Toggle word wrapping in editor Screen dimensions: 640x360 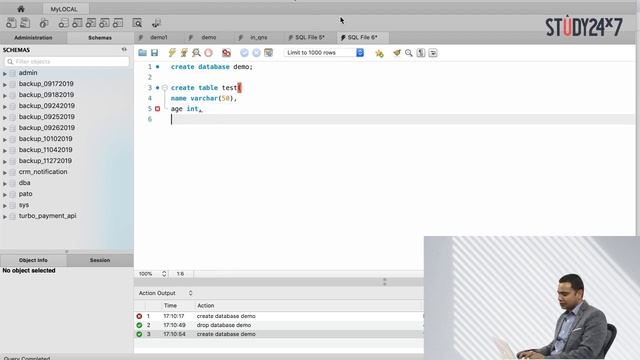[x=433, y=53]
